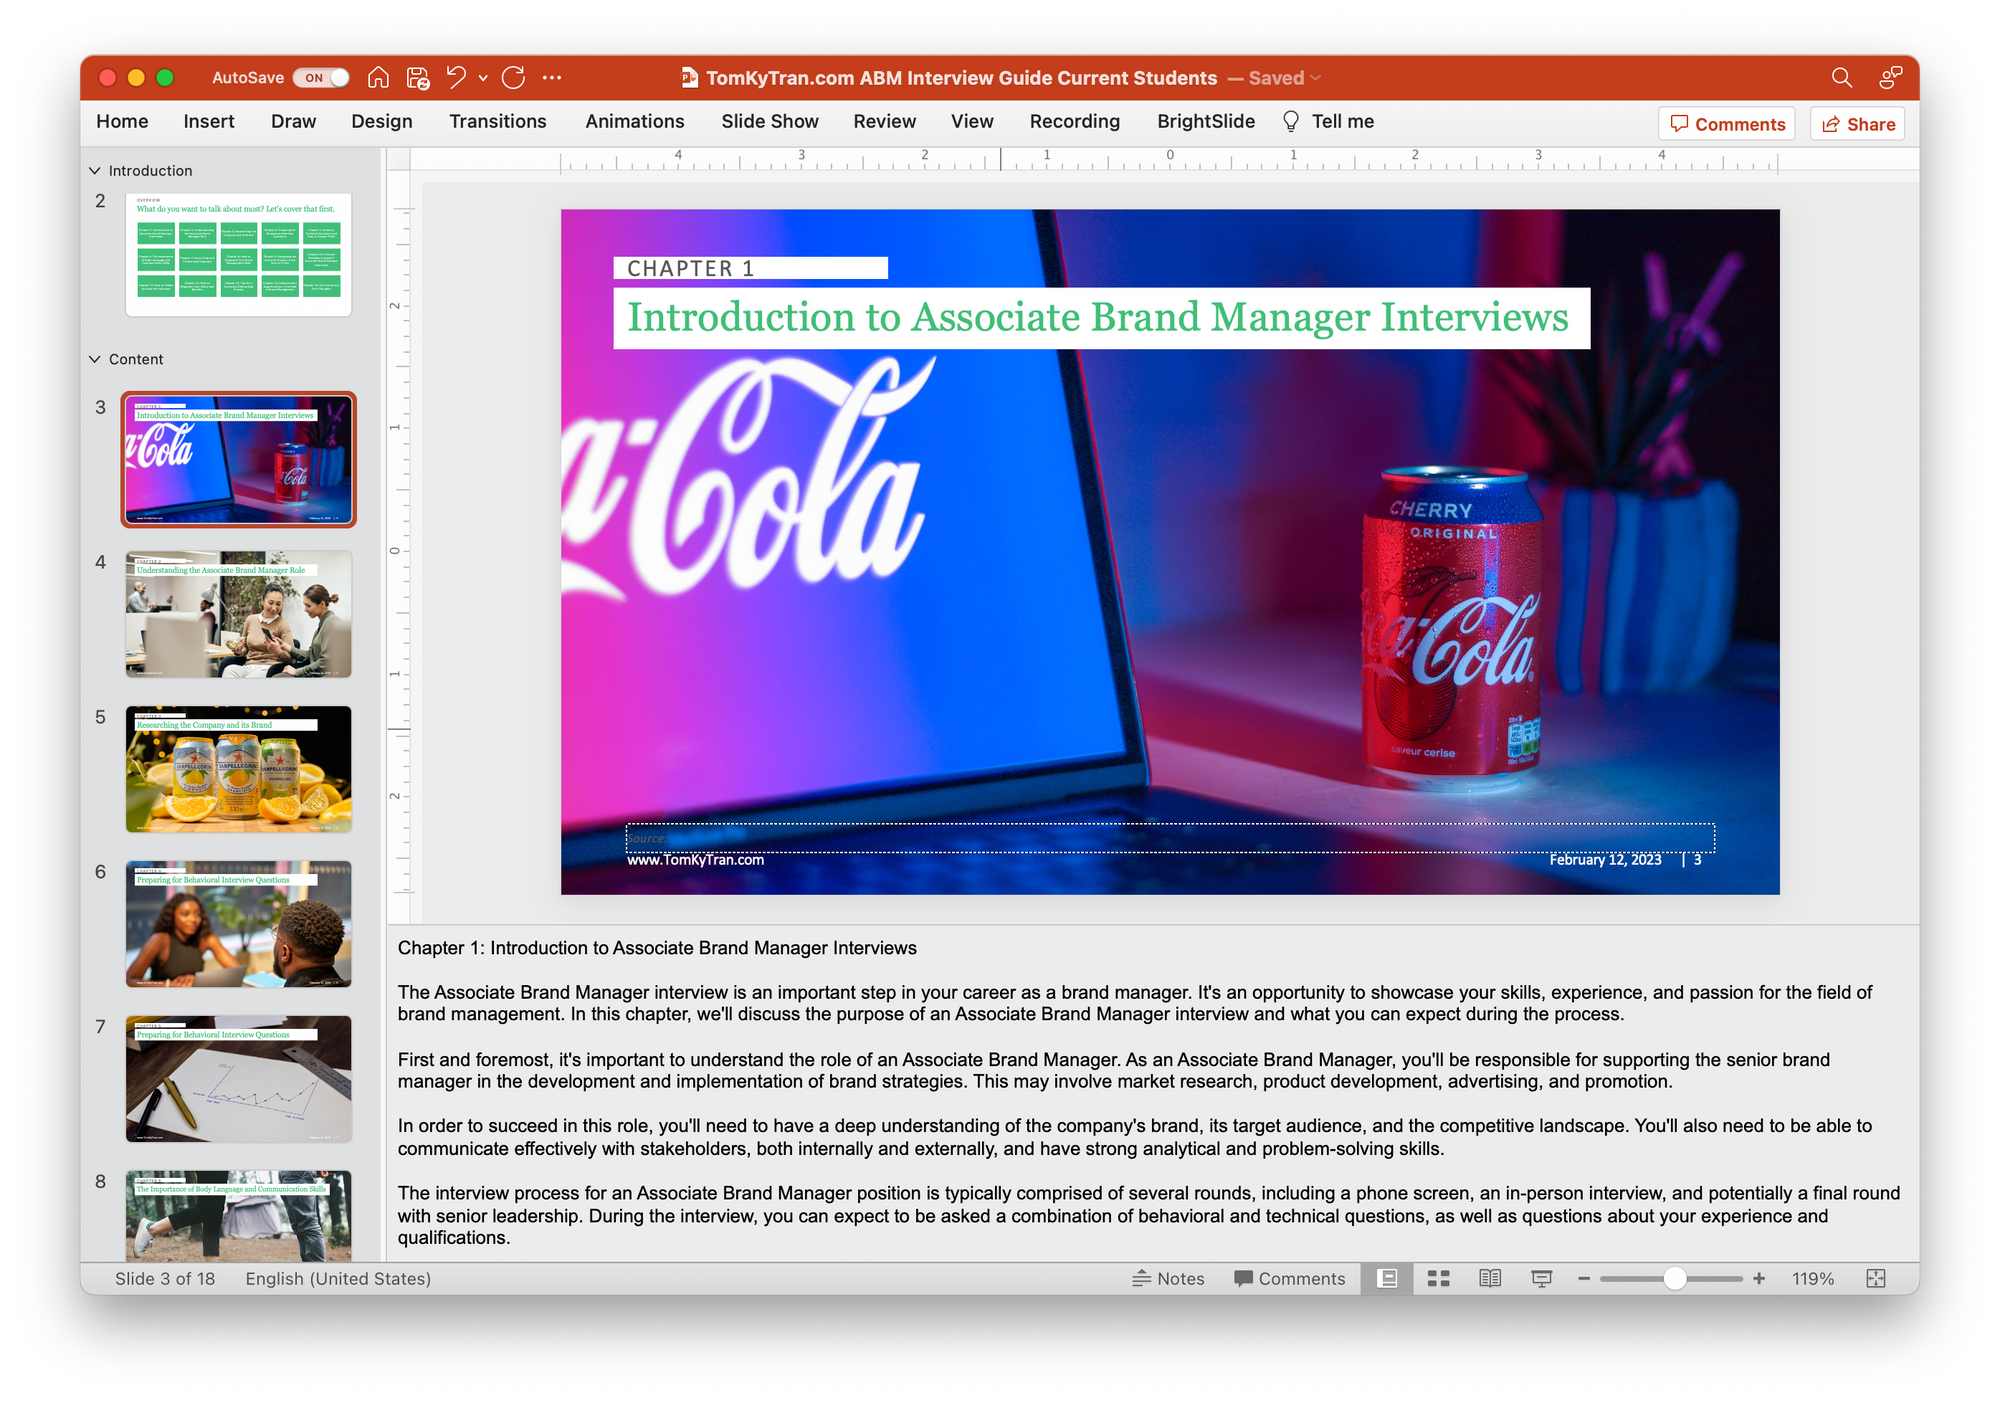
Task: Switch to Reading view icon
Action: click(1490, 1279)
